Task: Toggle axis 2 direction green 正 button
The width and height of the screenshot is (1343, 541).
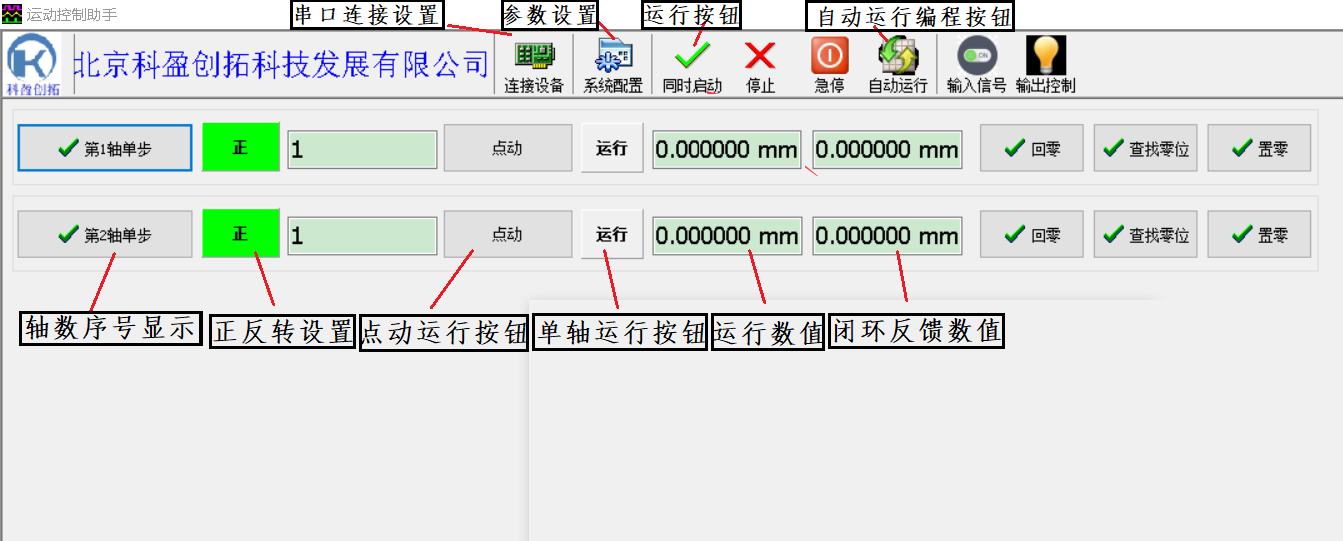Action: coord(240,235)
